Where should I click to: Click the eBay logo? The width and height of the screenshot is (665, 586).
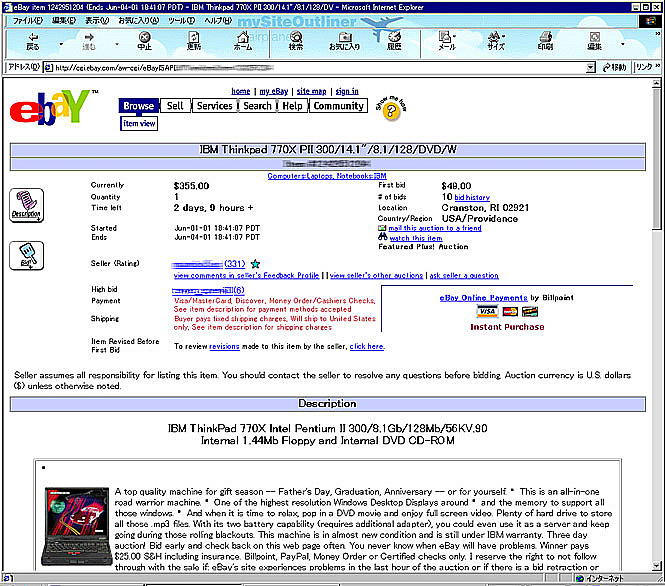pos(50,107)
